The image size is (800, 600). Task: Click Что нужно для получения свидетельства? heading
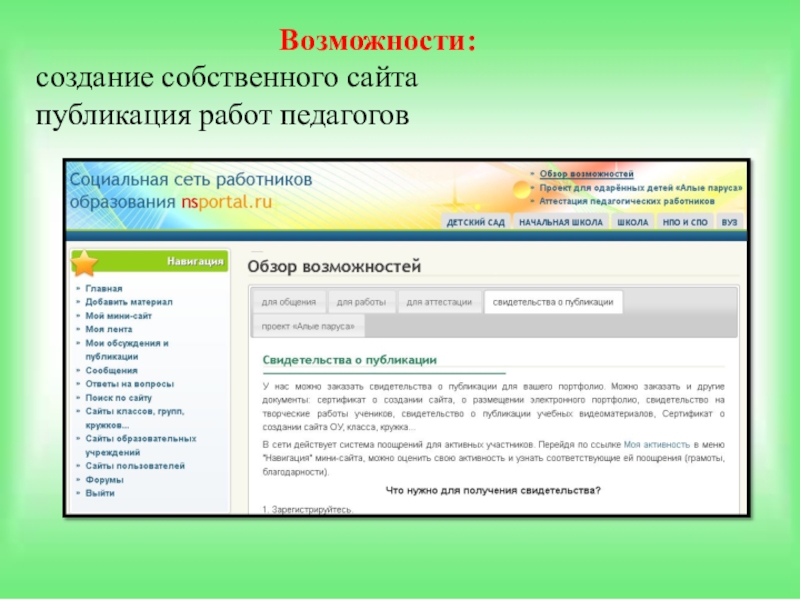click(493, 490)
